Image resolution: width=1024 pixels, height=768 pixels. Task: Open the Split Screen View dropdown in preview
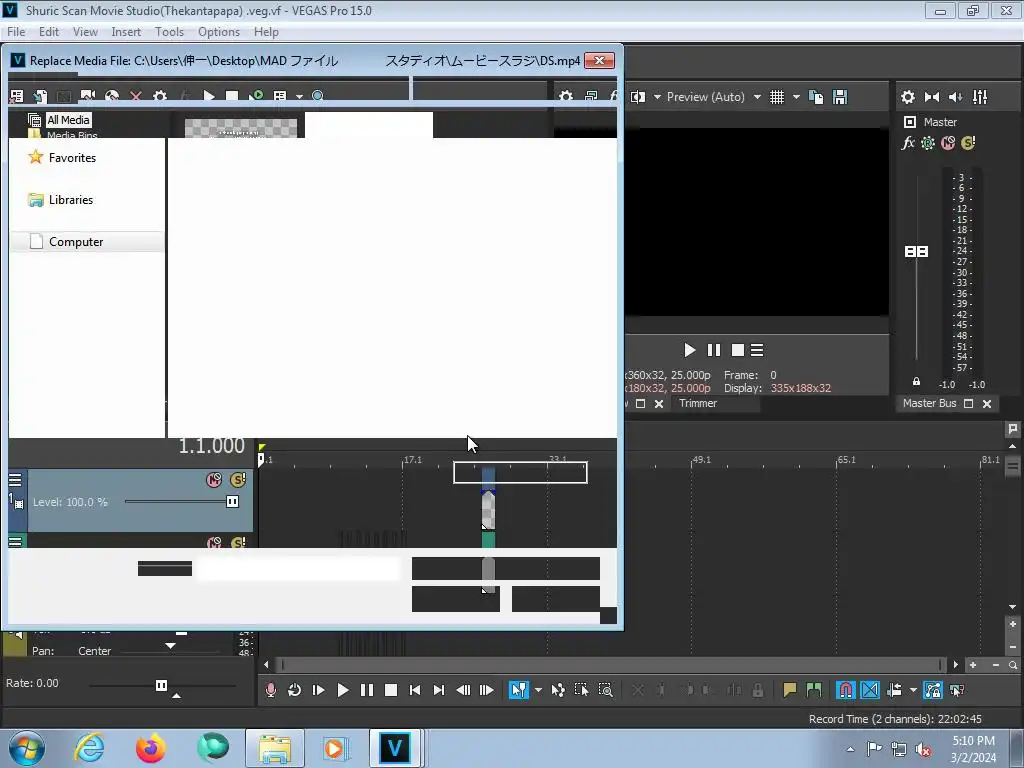[x=657, y=97]
